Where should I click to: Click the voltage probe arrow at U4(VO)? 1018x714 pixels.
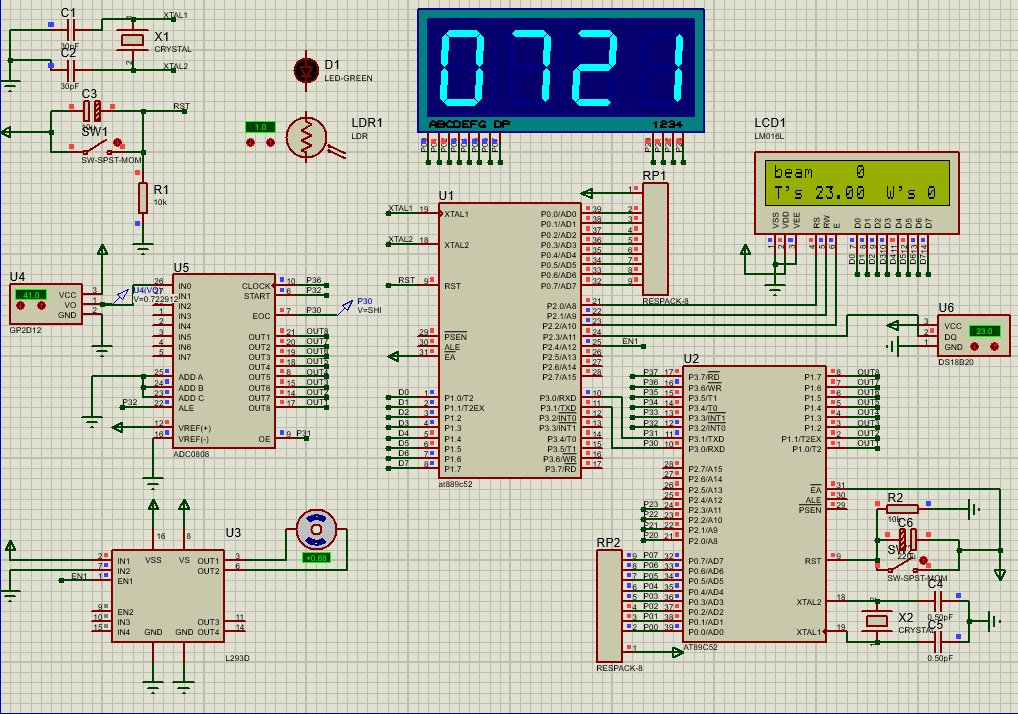coord(121,297)
